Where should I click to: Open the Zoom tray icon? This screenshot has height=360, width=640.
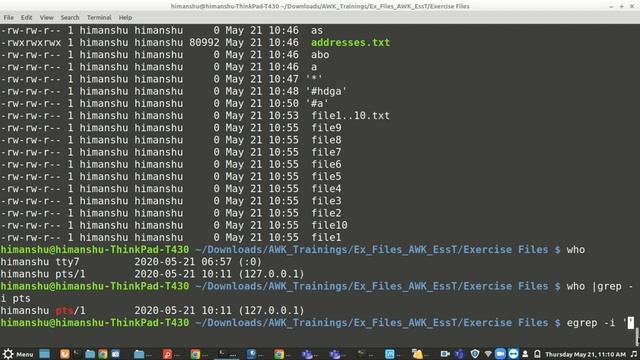click(x=500, y=354)
